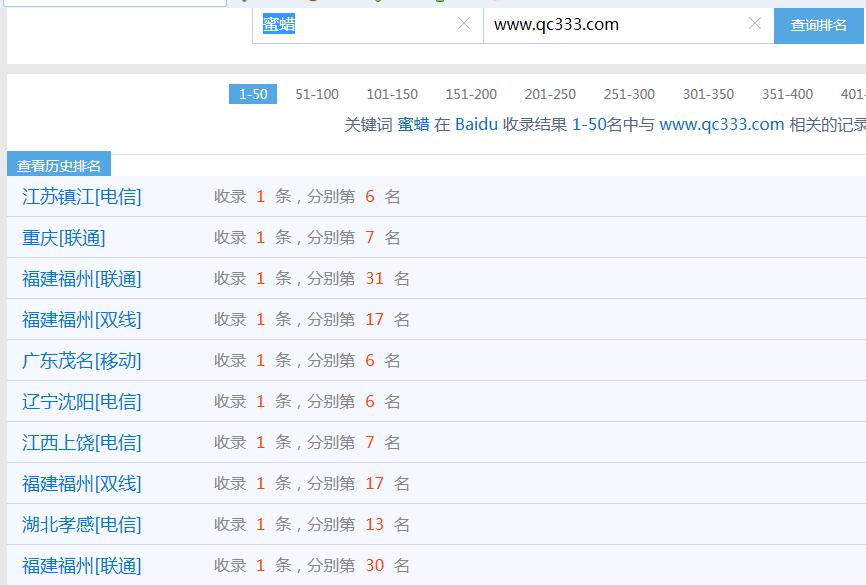
Task: Select the 1-50 ranking range tab
Action: click(x=253, y=94)
